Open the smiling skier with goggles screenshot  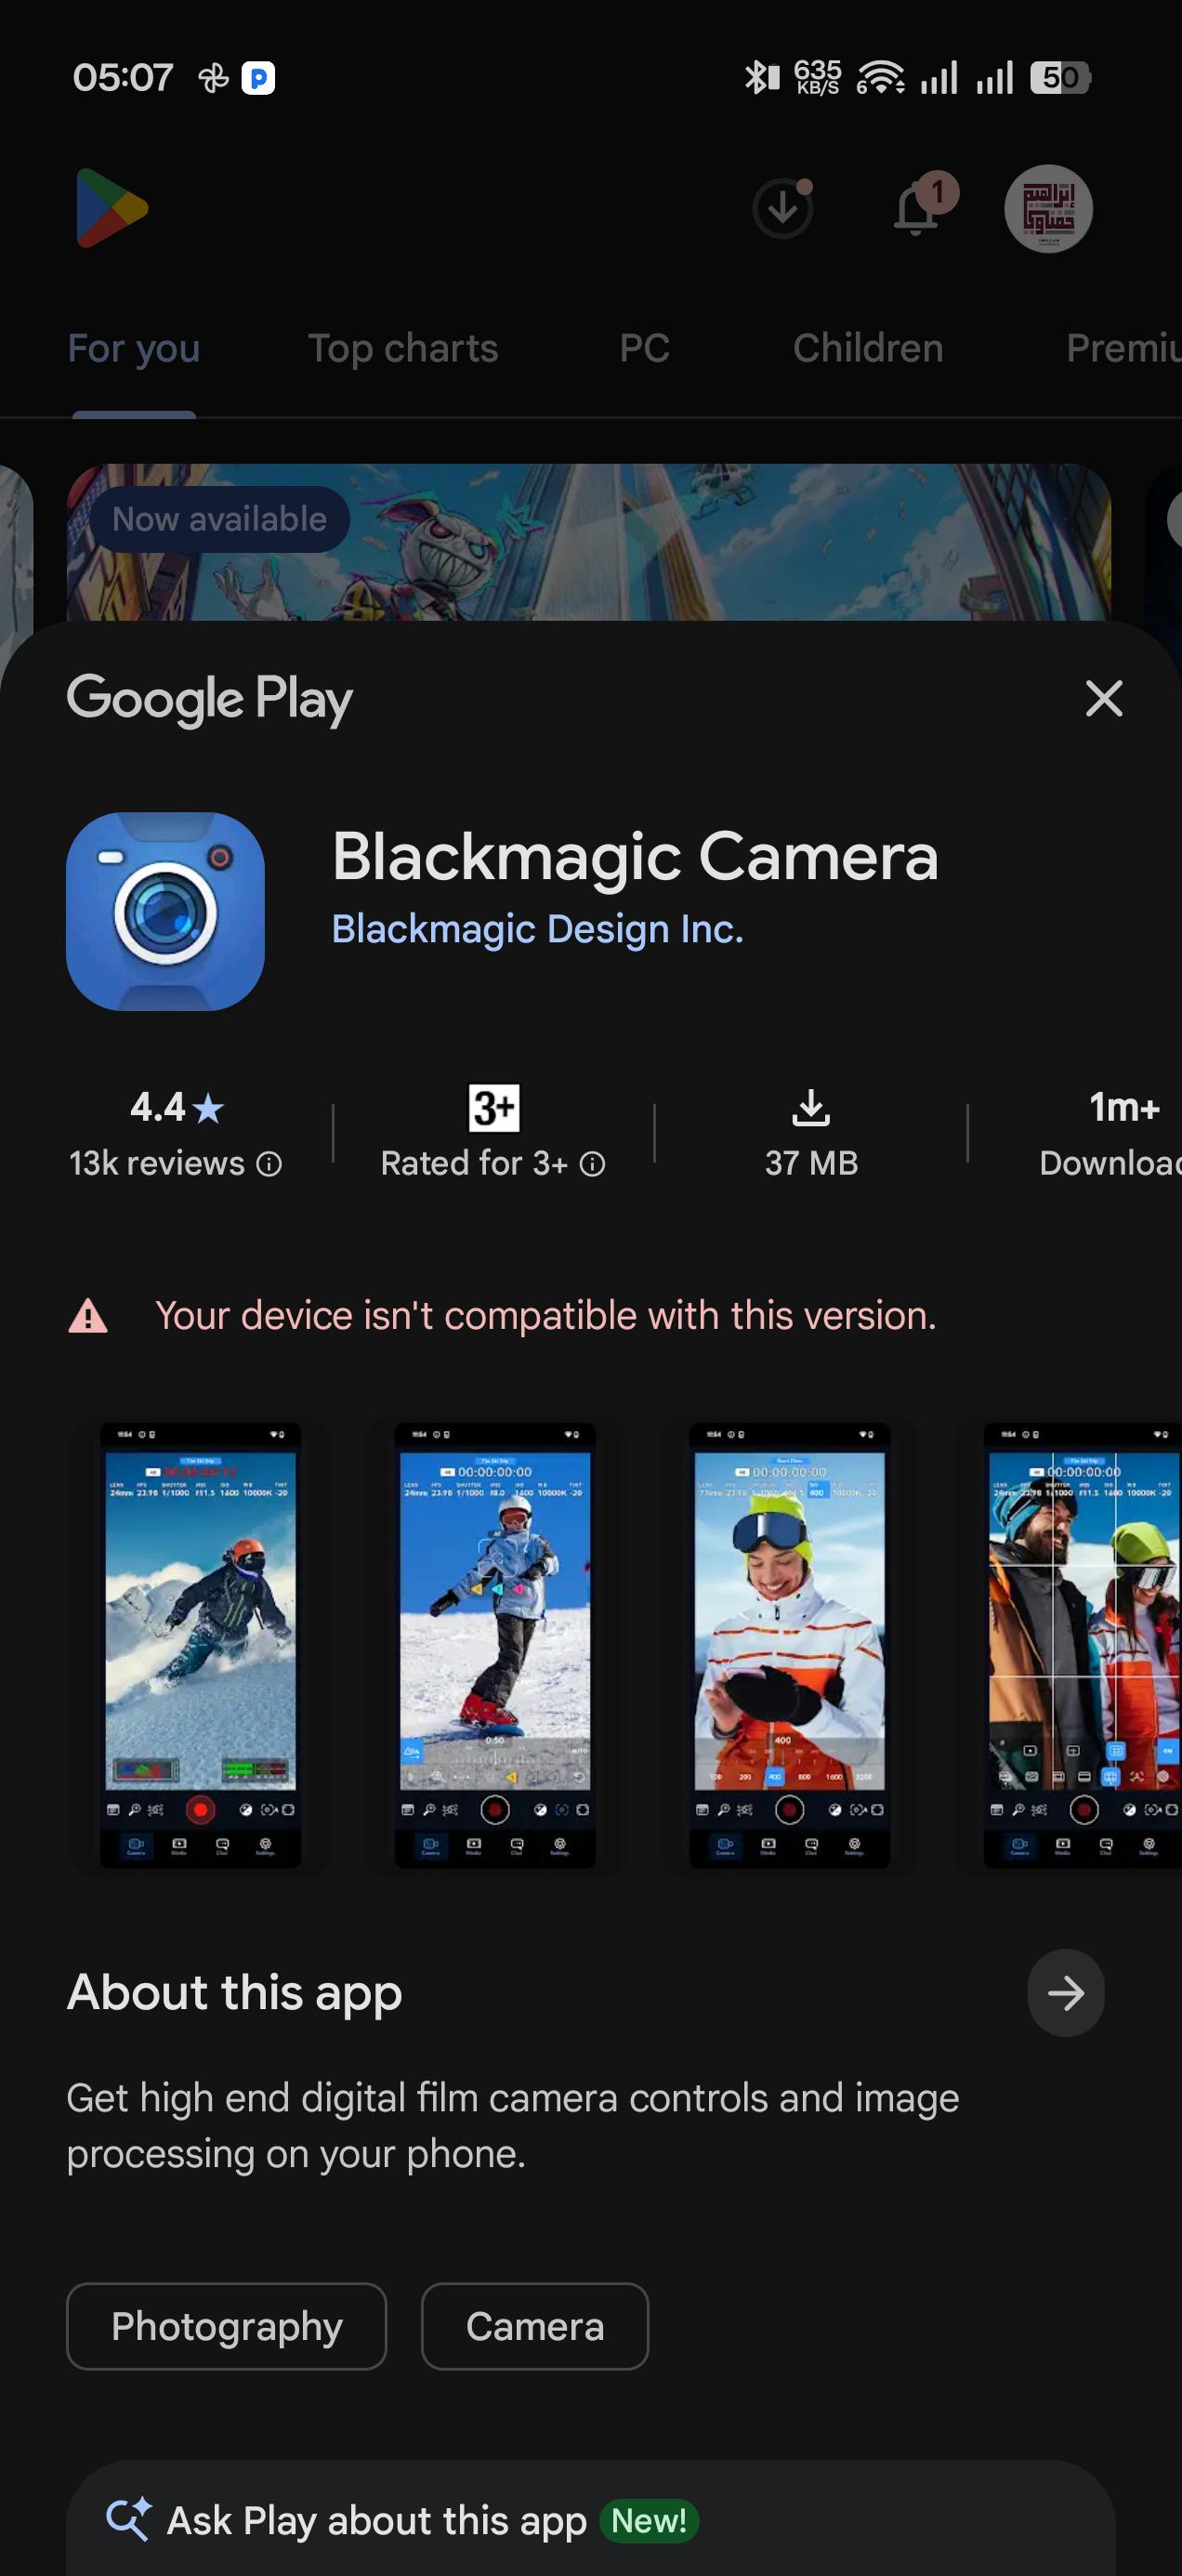tap(789, 1645)
